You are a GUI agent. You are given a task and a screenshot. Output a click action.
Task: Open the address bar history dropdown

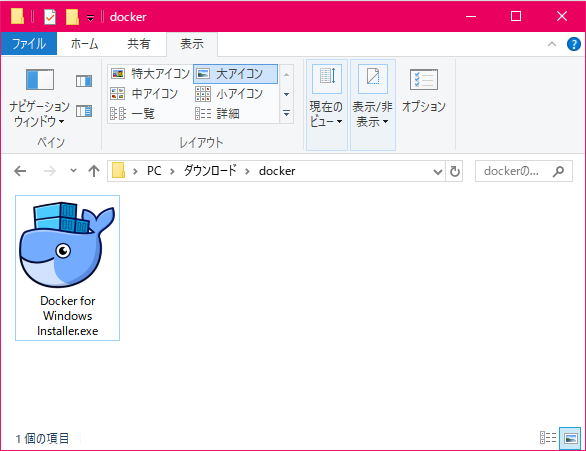[x=438, y=172]
